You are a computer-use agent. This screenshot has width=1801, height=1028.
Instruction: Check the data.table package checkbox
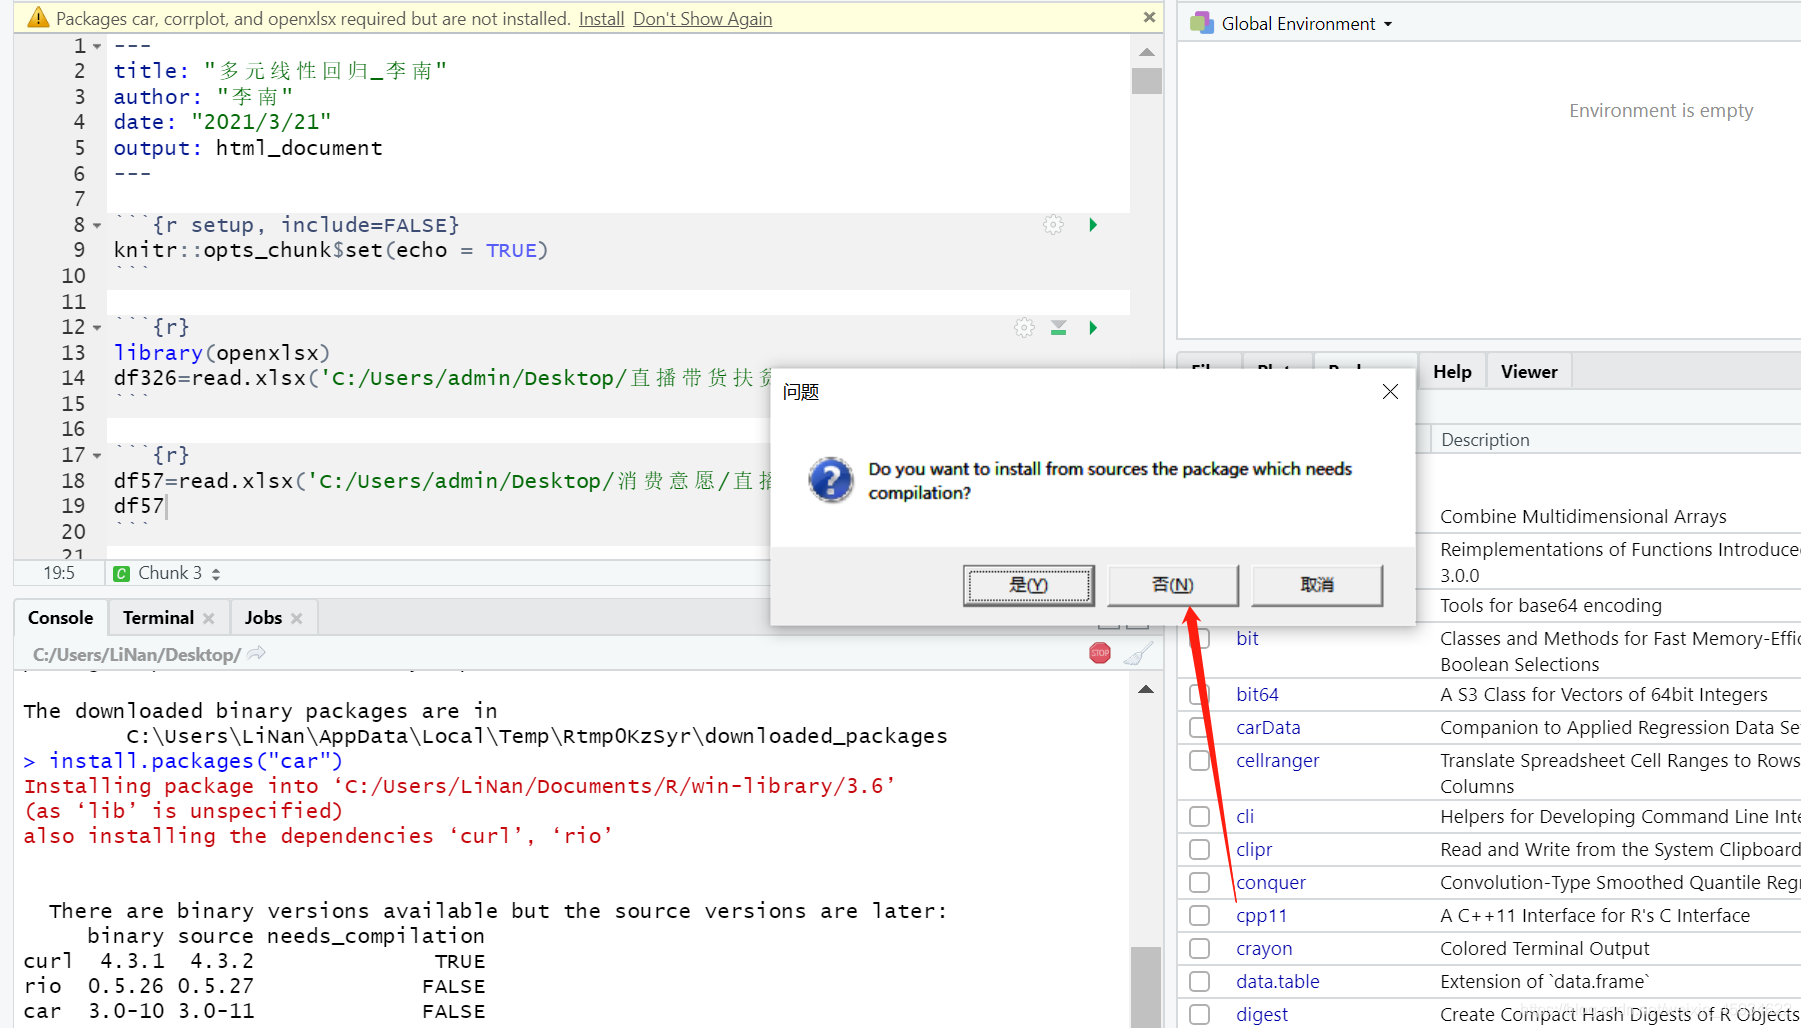click(x=1199, y=981)
